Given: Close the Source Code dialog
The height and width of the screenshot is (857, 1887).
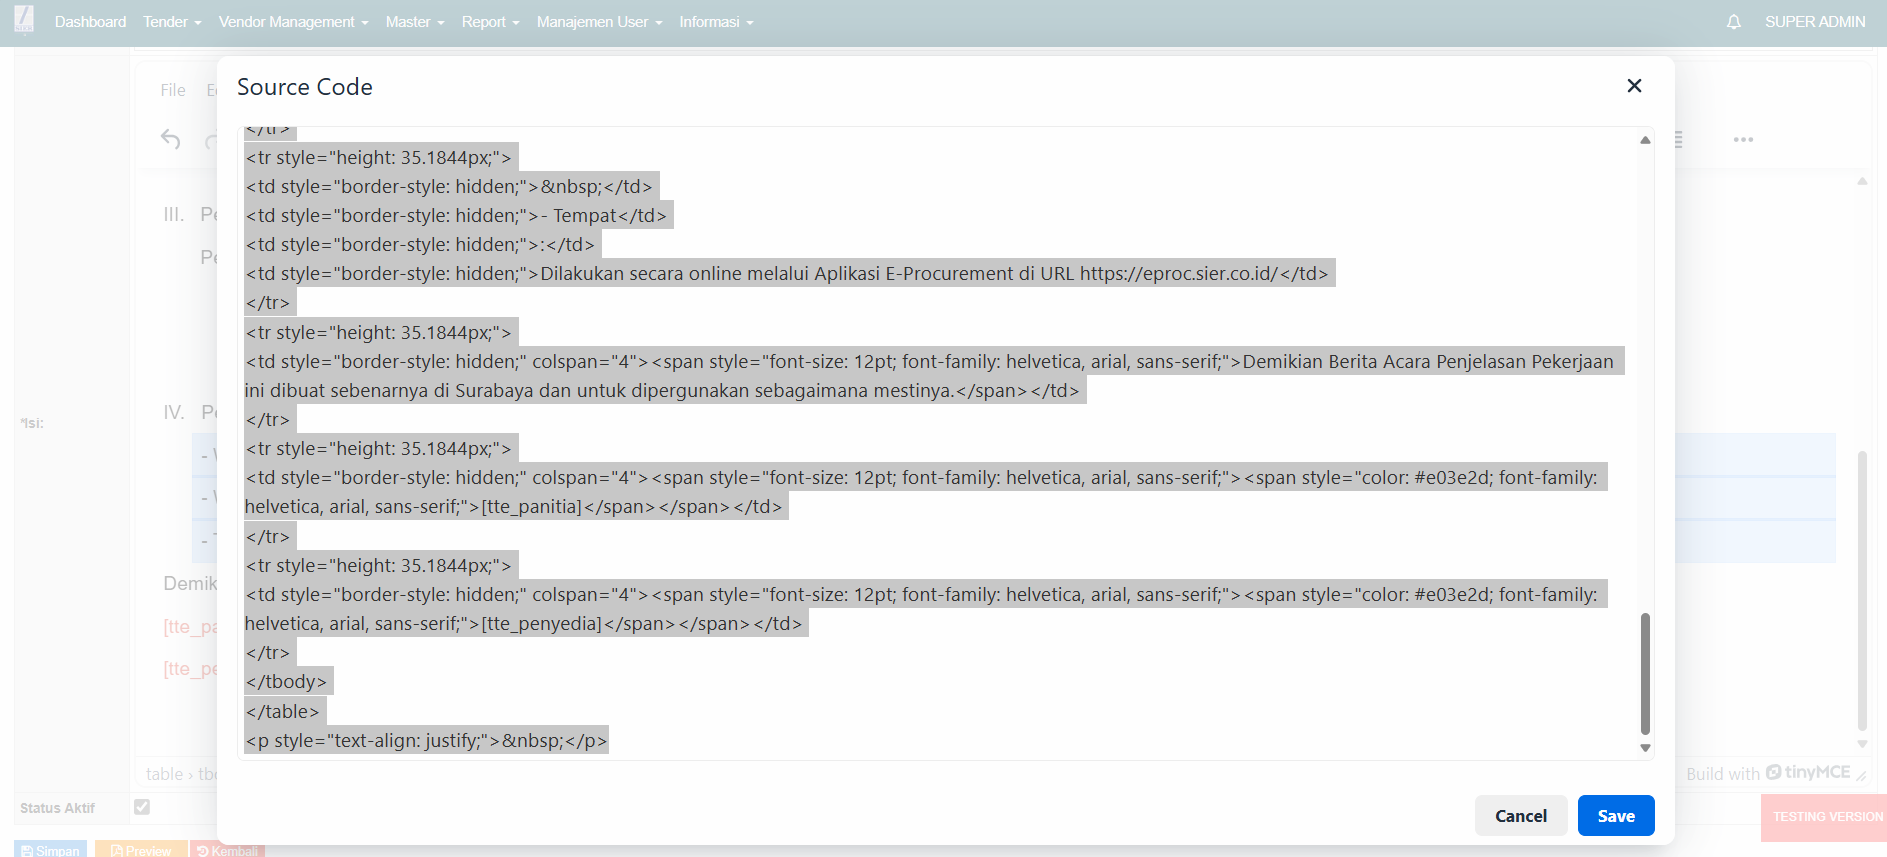Looking at the screenshot, I should coord(1634,86).
